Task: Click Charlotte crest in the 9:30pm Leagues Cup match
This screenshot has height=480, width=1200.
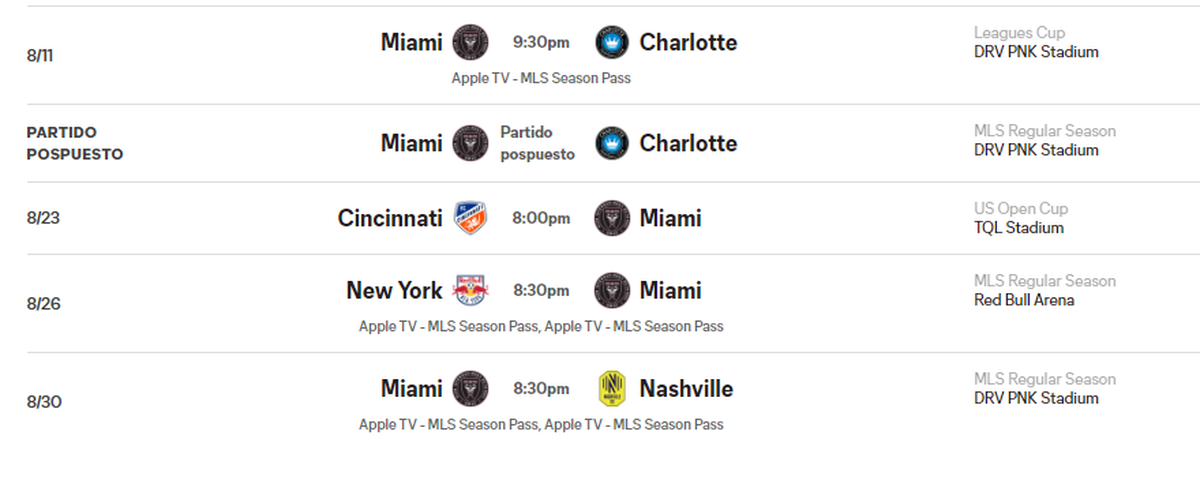Action: click(x=612, y=42)
